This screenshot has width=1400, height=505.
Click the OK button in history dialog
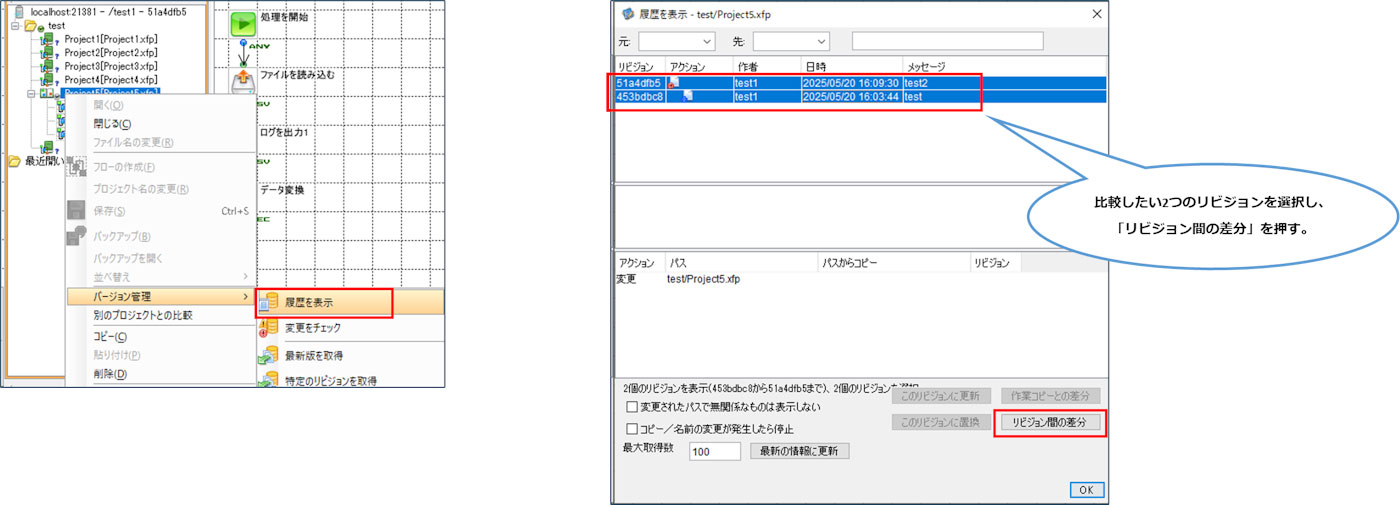point(1085,490)
